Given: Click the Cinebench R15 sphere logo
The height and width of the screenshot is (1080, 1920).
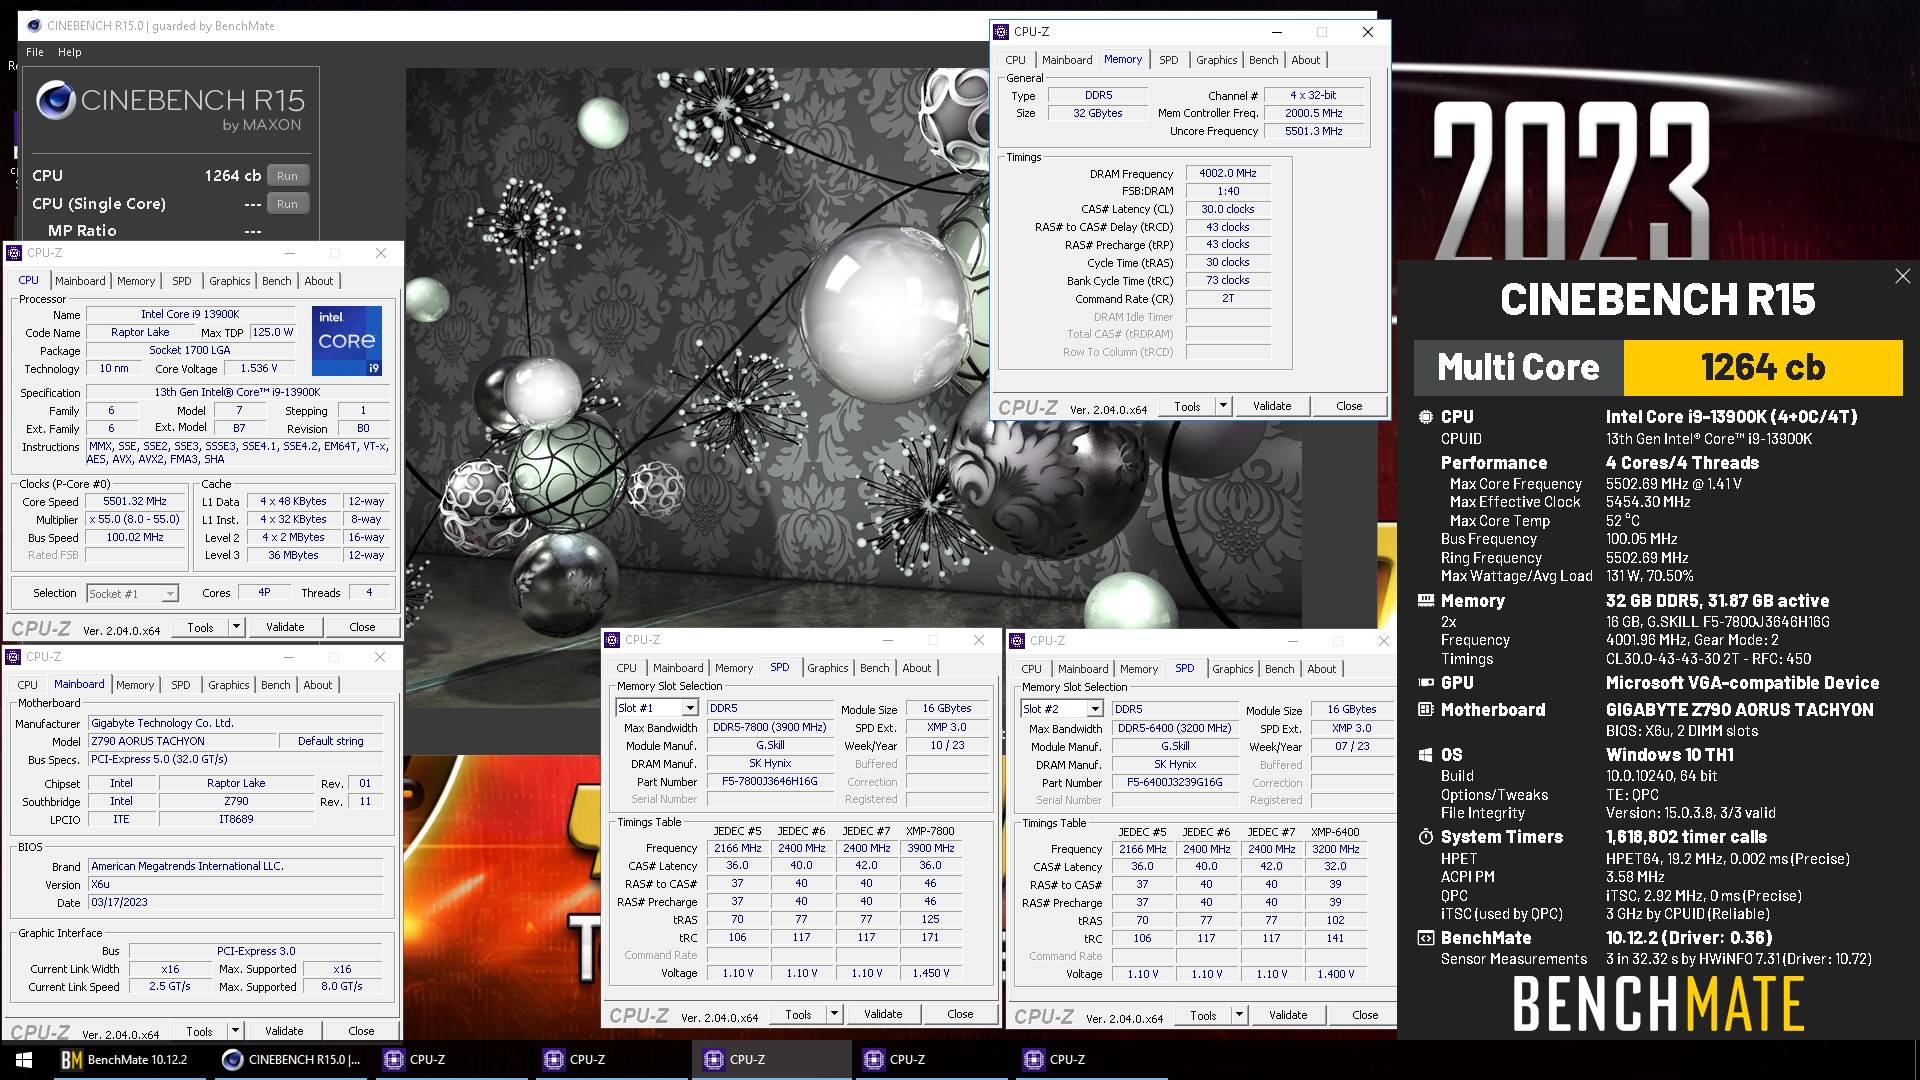Looking at the screenshot, I should pyautogui.click(x=56, y=100).
